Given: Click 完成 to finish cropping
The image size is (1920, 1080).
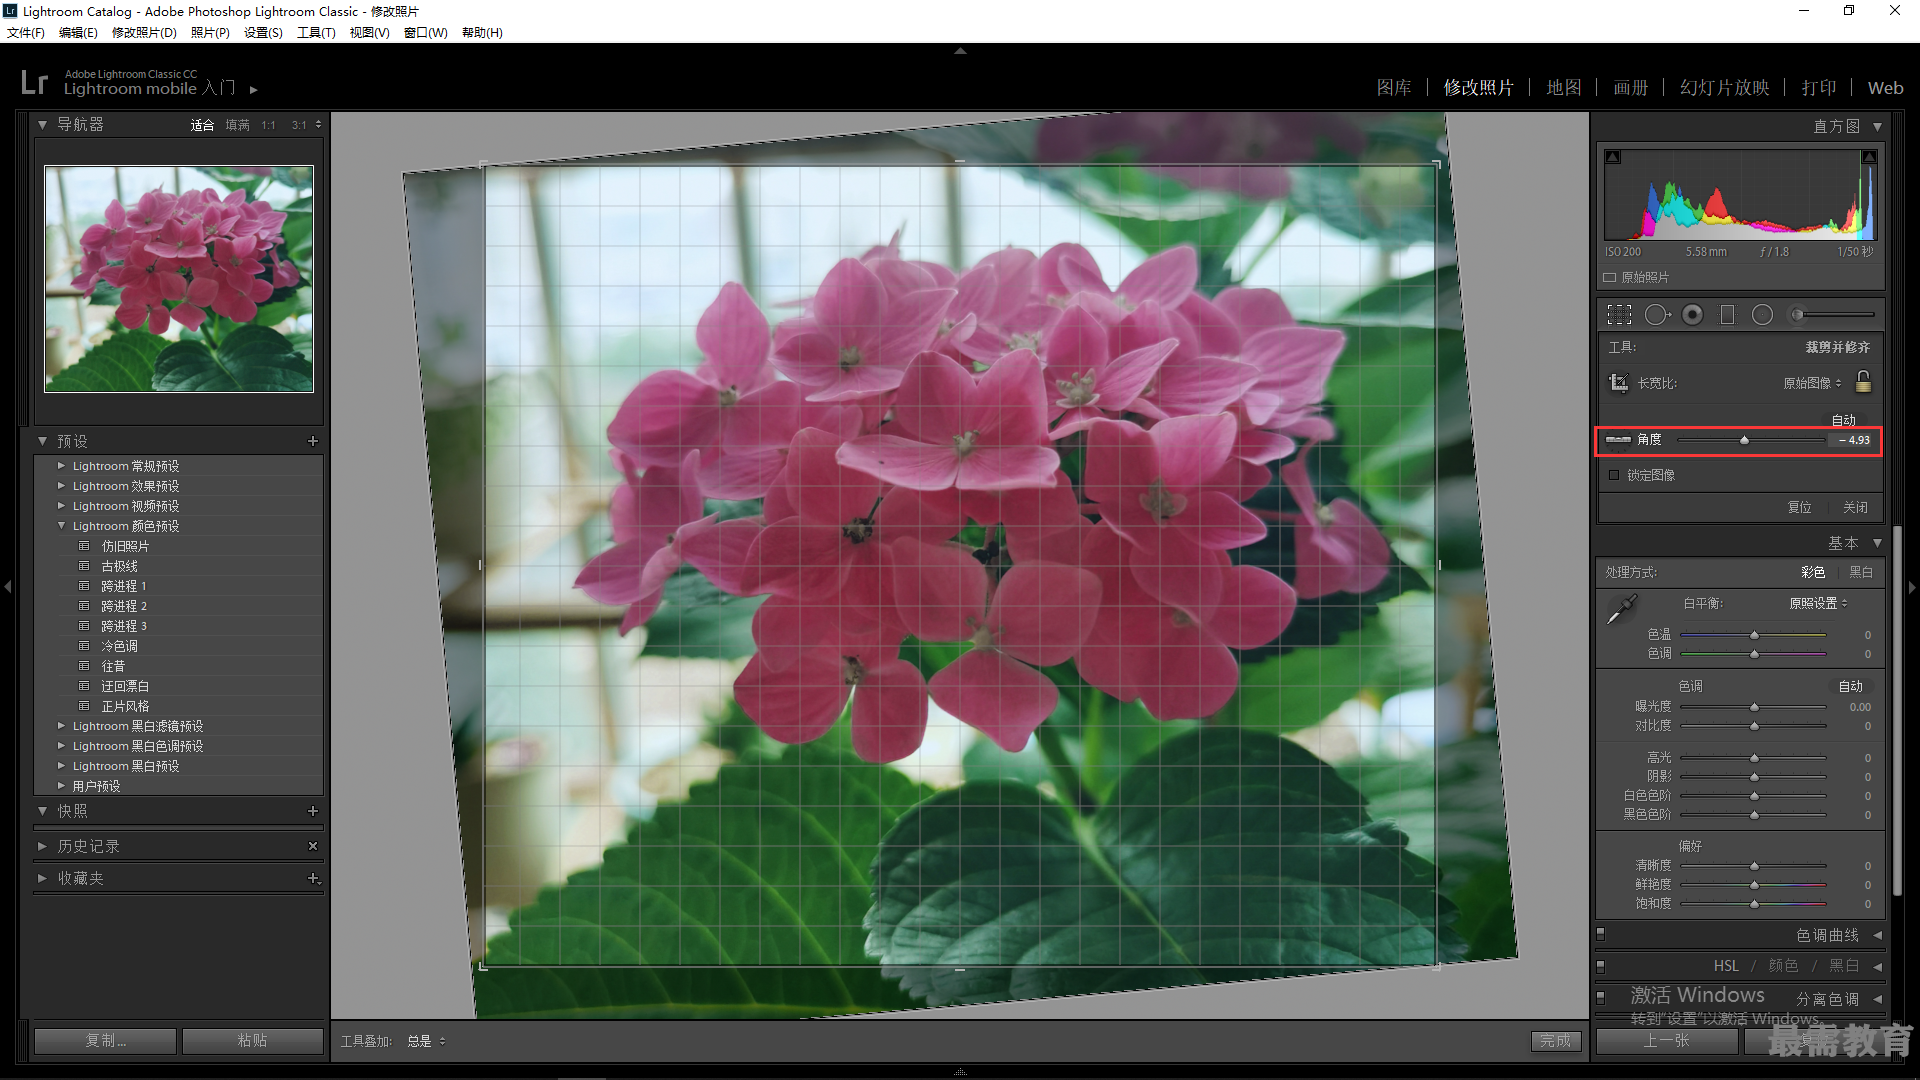Looking at the screenshot, I should click(x=1555, y=1041).
